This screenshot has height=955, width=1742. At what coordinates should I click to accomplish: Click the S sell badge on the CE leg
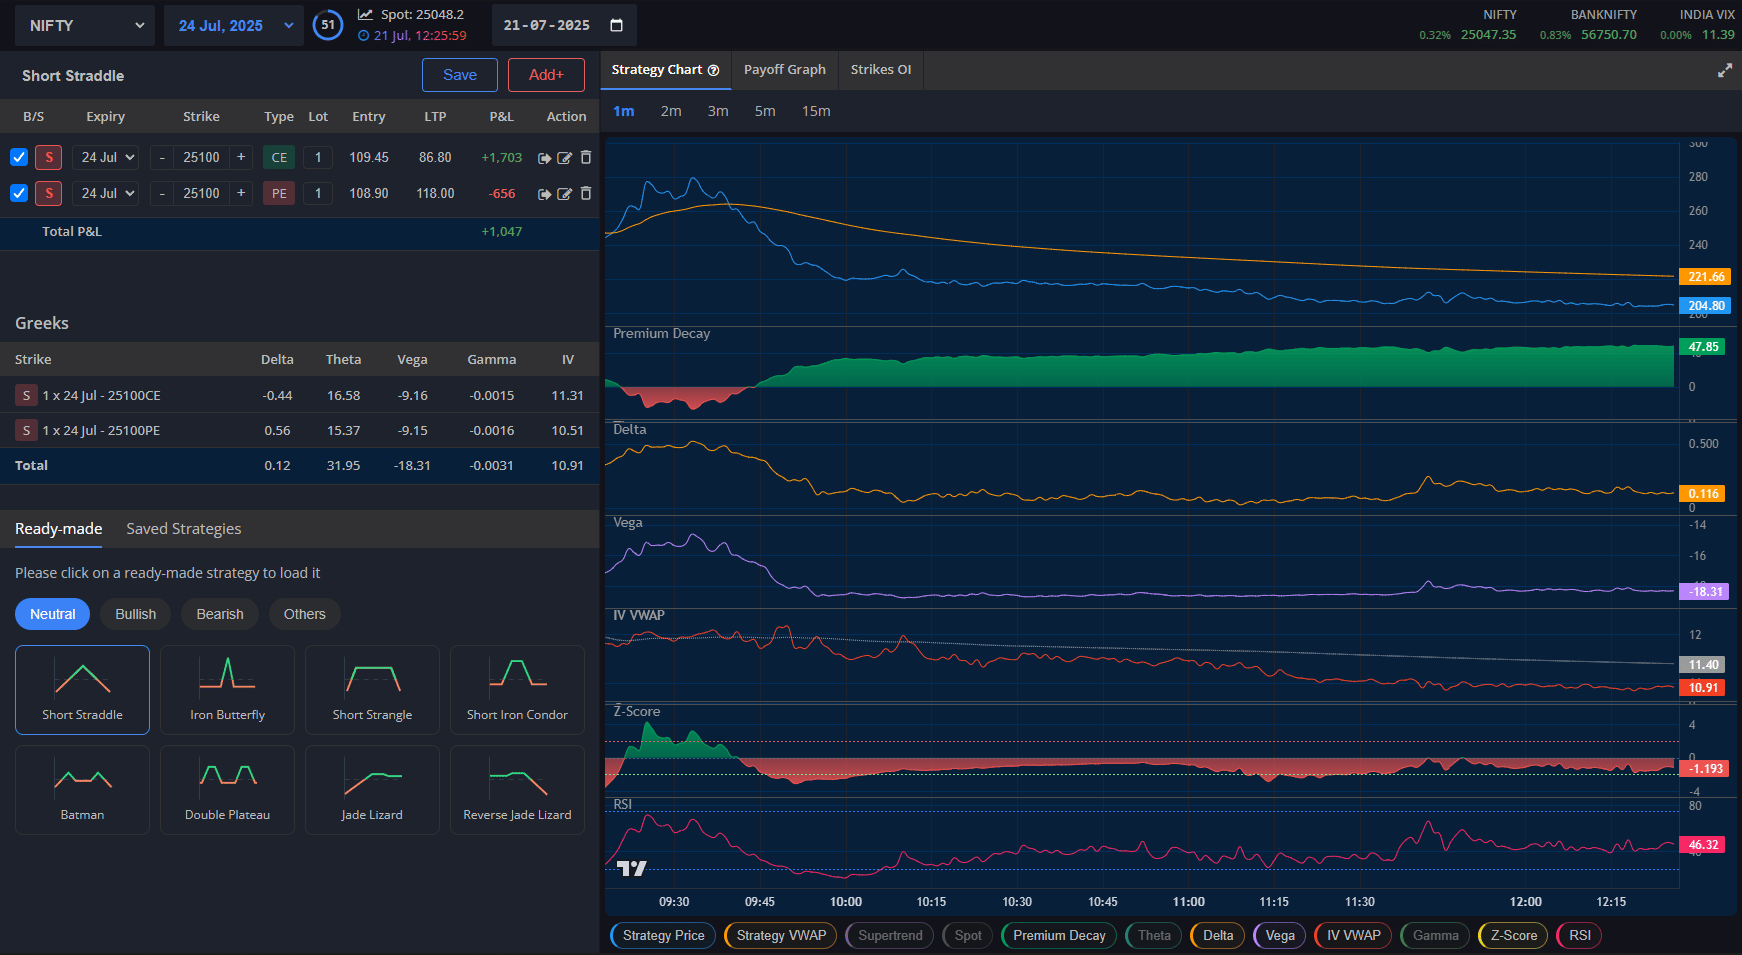click(49, 157)
